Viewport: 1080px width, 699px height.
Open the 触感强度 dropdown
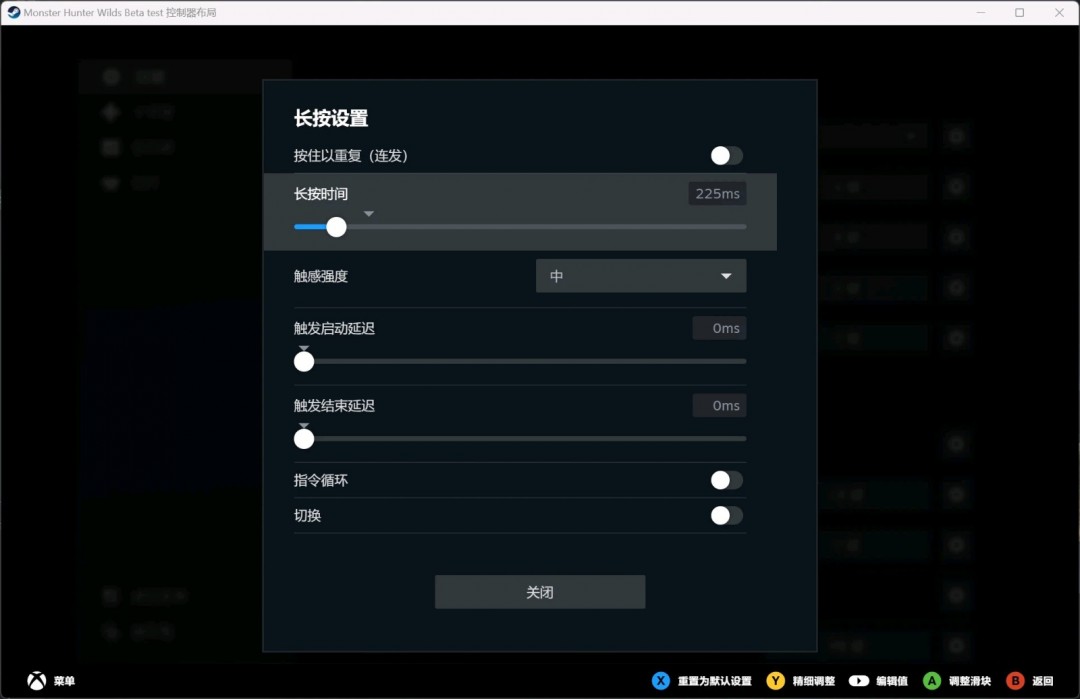pos(640,276)
